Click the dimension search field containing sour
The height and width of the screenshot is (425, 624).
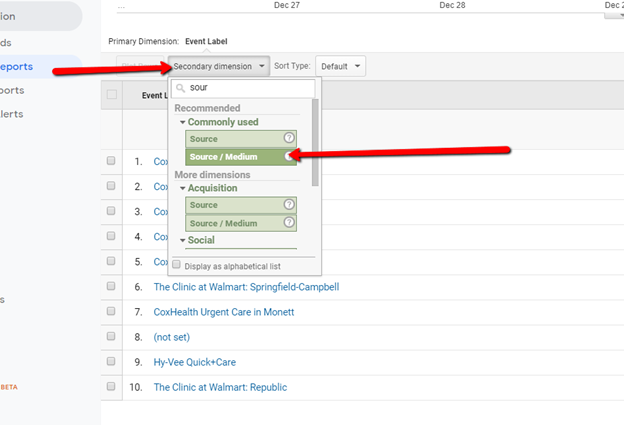pos(243,88)
